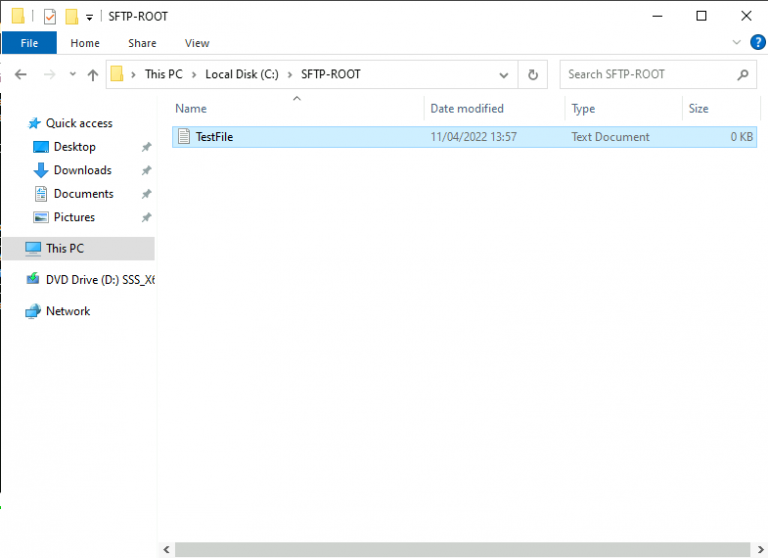The image size is (768, 558).
Task: Open Desktop in navigation pane
Action: pos(74,146)
